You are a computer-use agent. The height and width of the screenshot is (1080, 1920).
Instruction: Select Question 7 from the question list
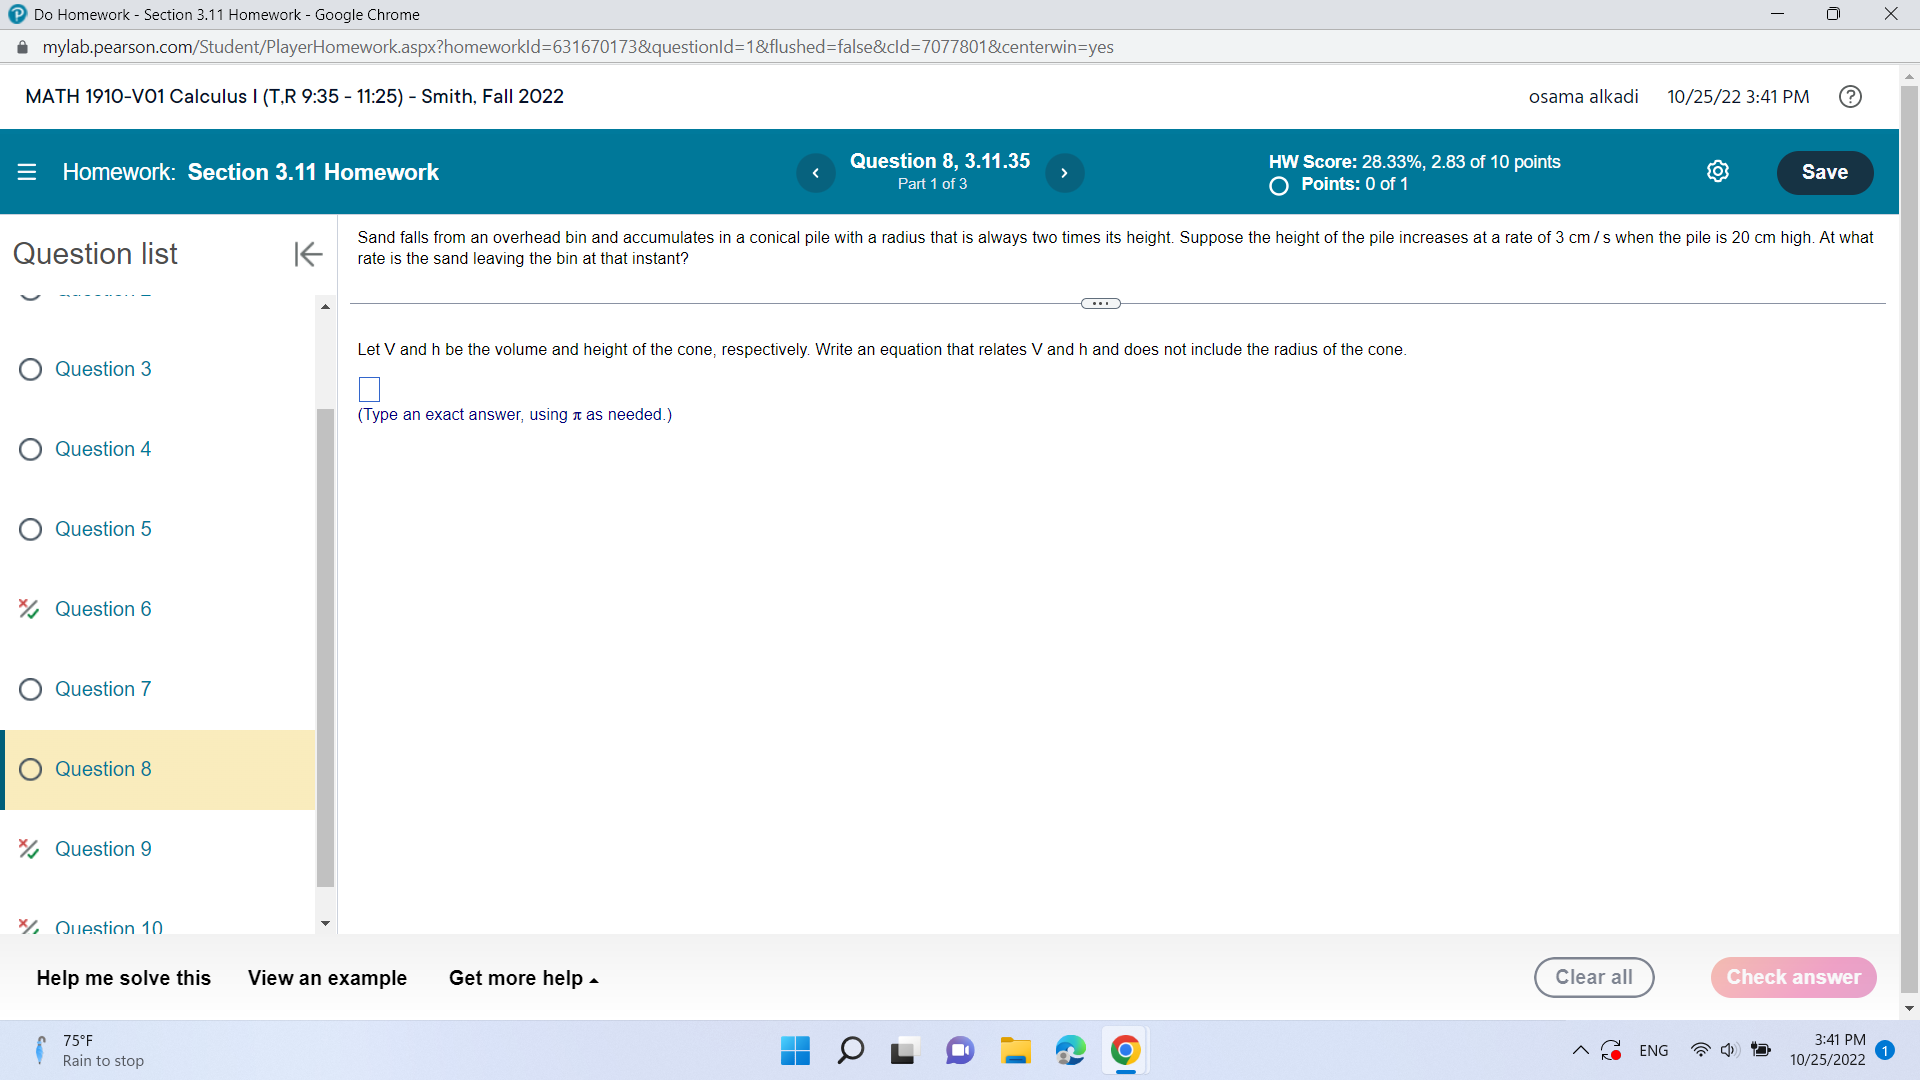pyautogui.click(x=103, y=689)
